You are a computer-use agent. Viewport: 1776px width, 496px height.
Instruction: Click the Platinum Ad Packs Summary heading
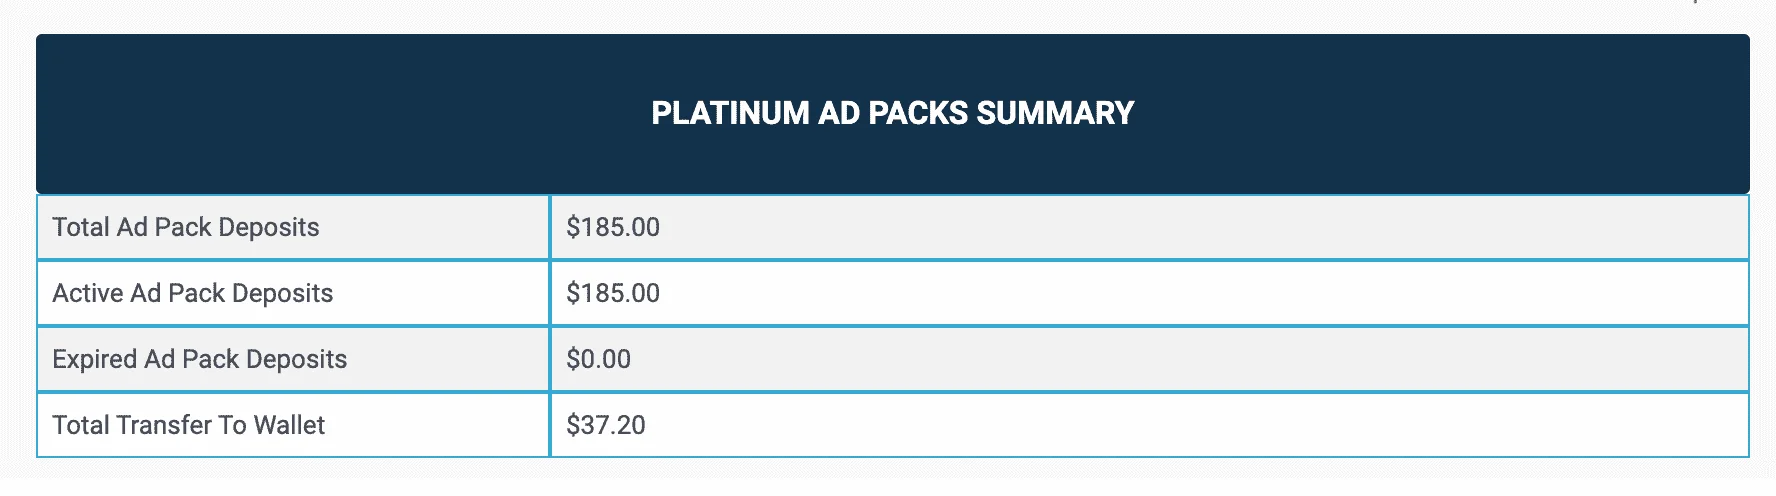(892, 113)
